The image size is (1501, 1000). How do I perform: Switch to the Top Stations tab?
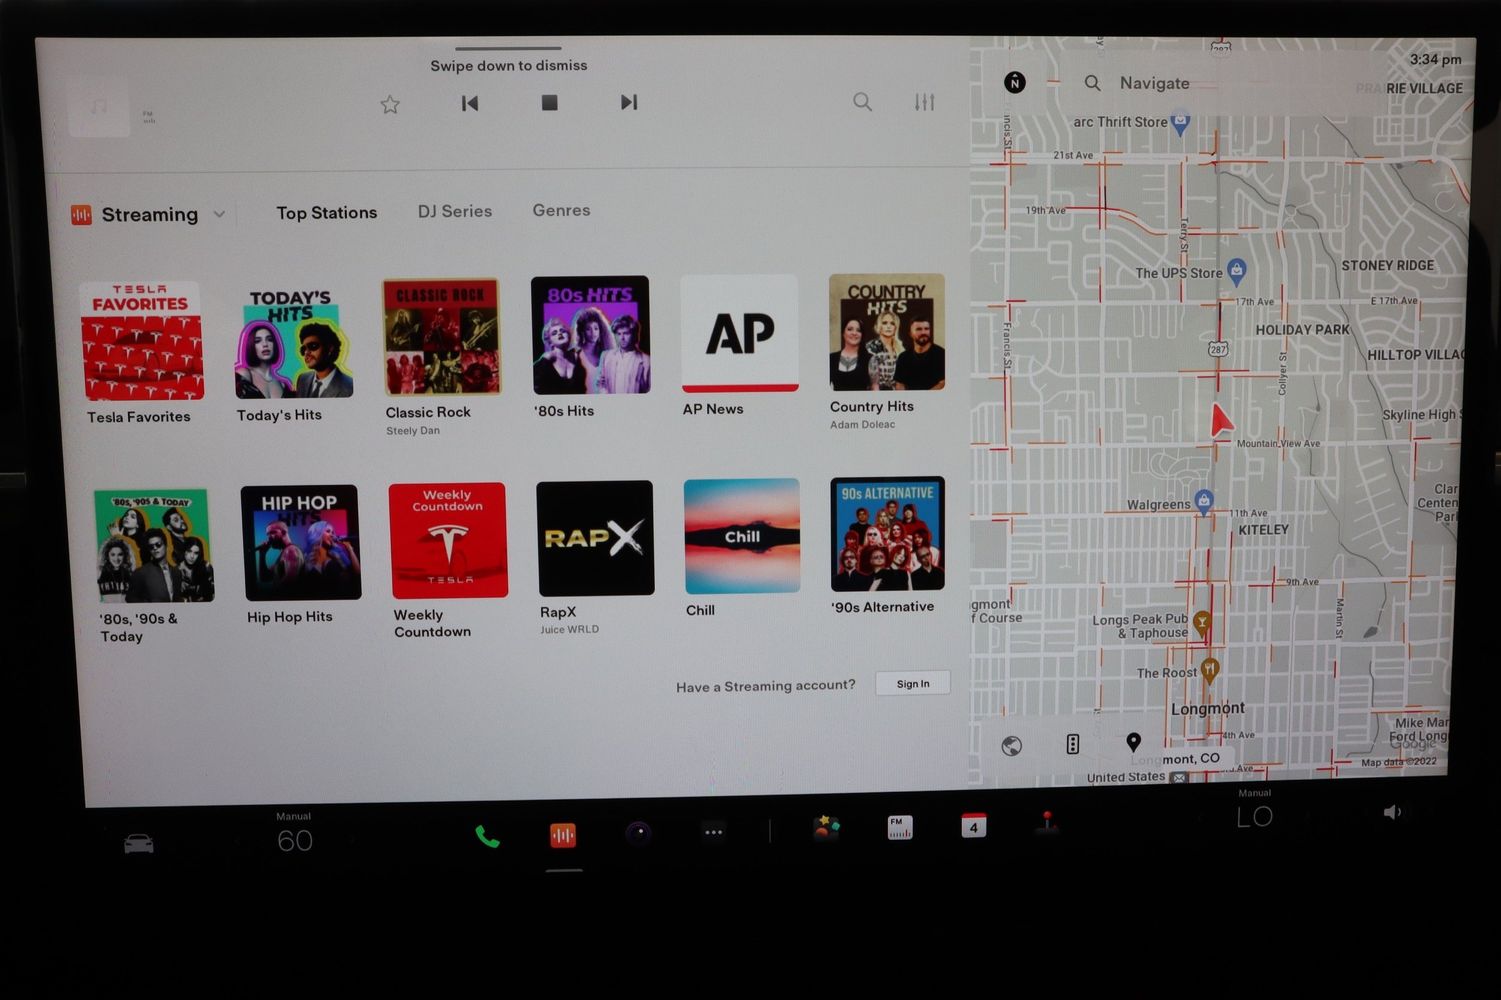[327, 212]
